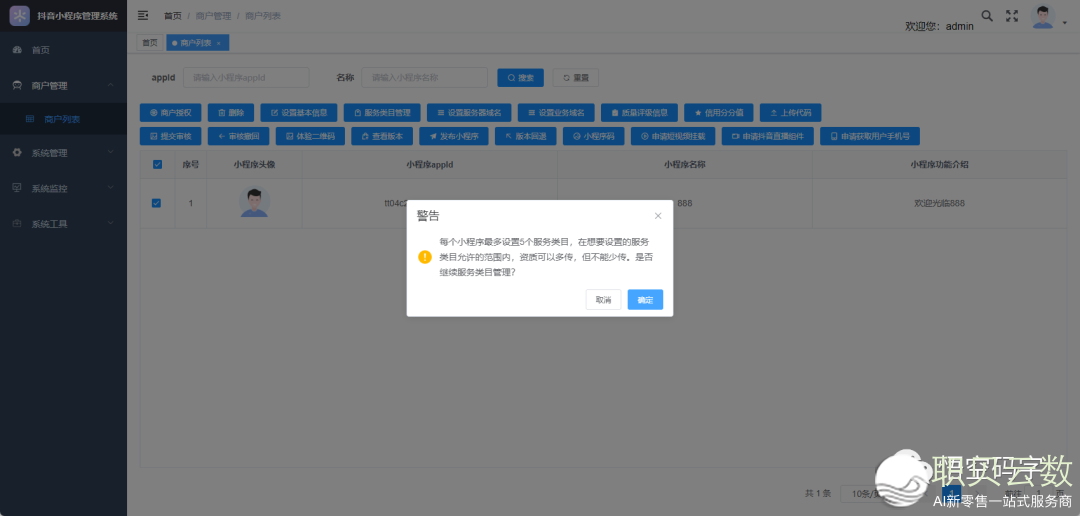
Task: Expand the 系统监控 sidebar menu
Action: (63, 188)
